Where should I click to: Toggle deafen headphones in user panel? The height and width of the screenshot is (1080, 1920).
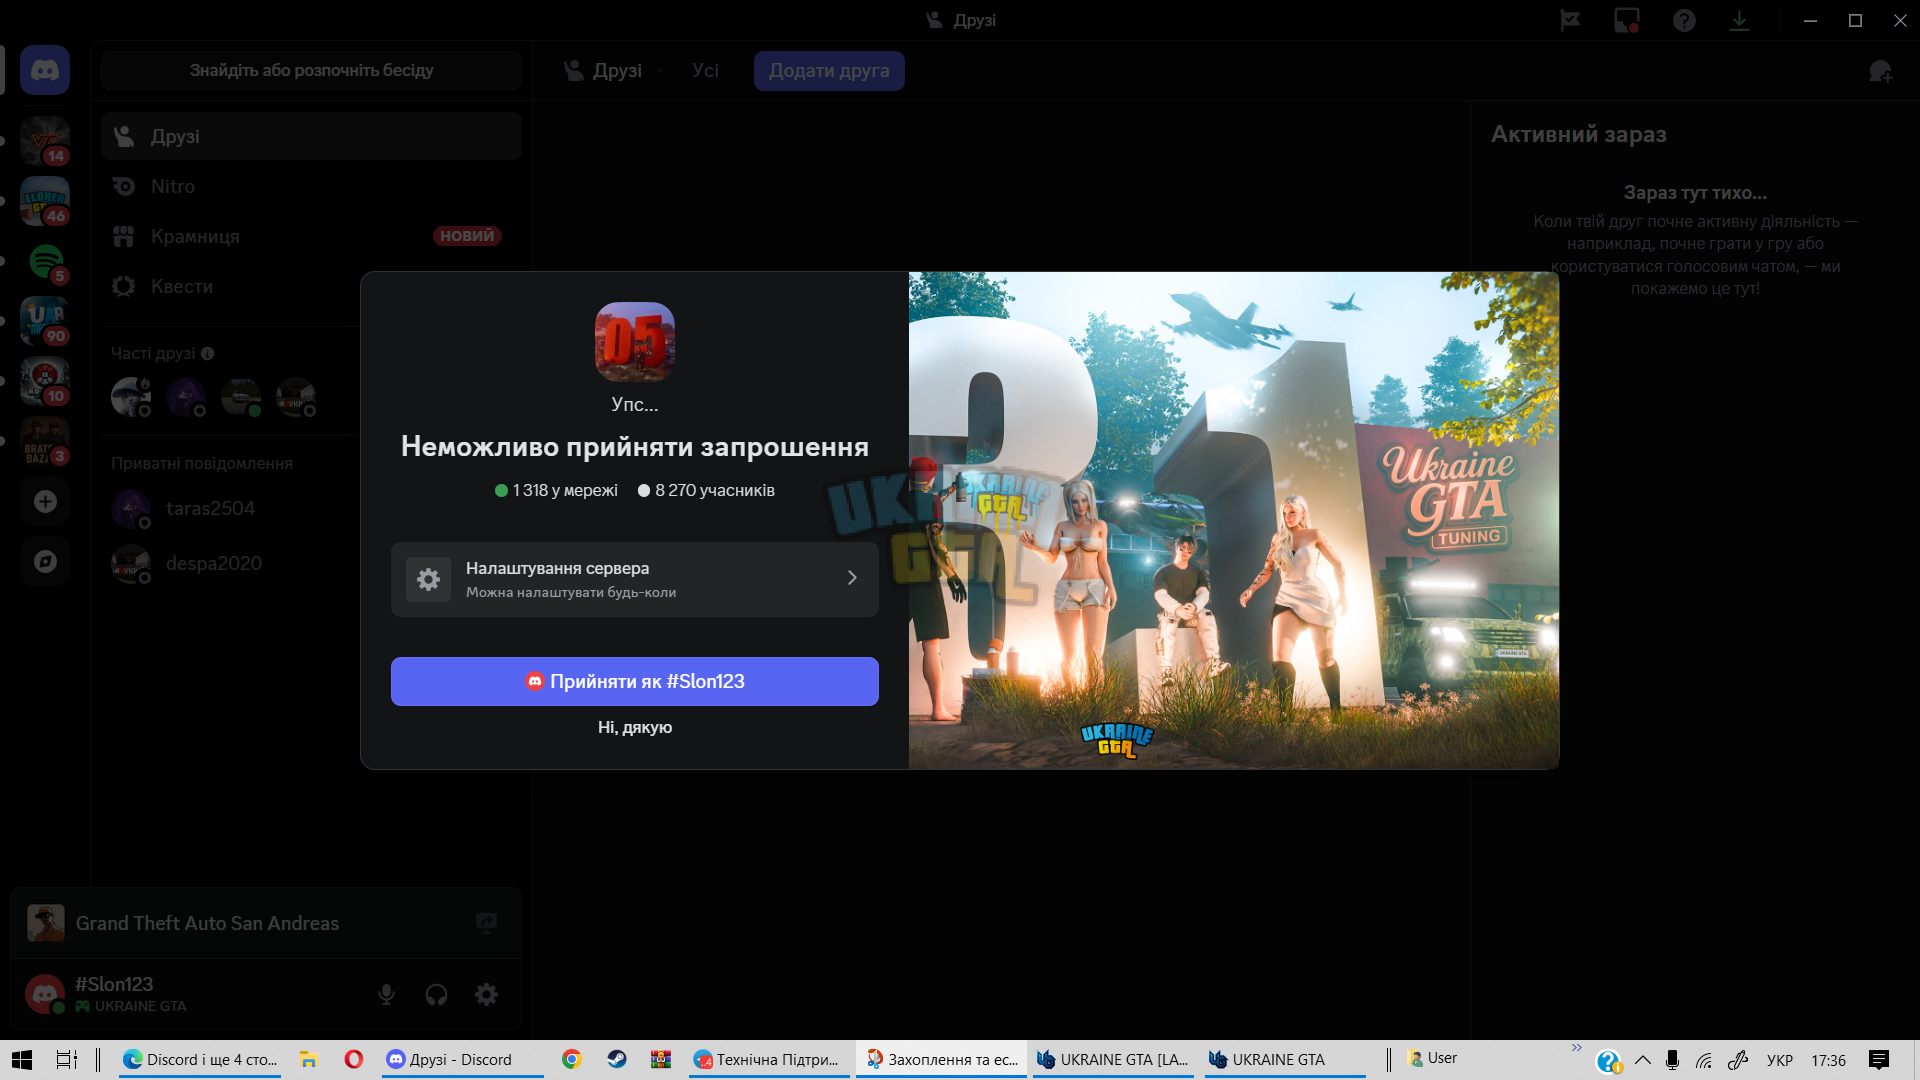pos(436,994)
